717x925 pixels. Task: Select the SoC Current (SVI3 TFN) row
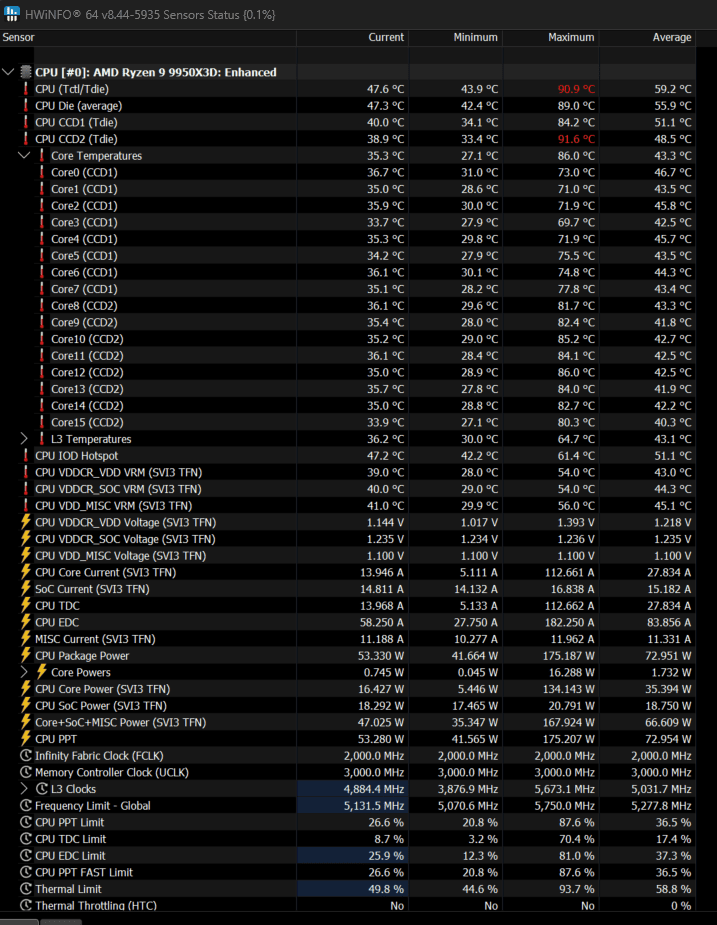tap(348, 589)
